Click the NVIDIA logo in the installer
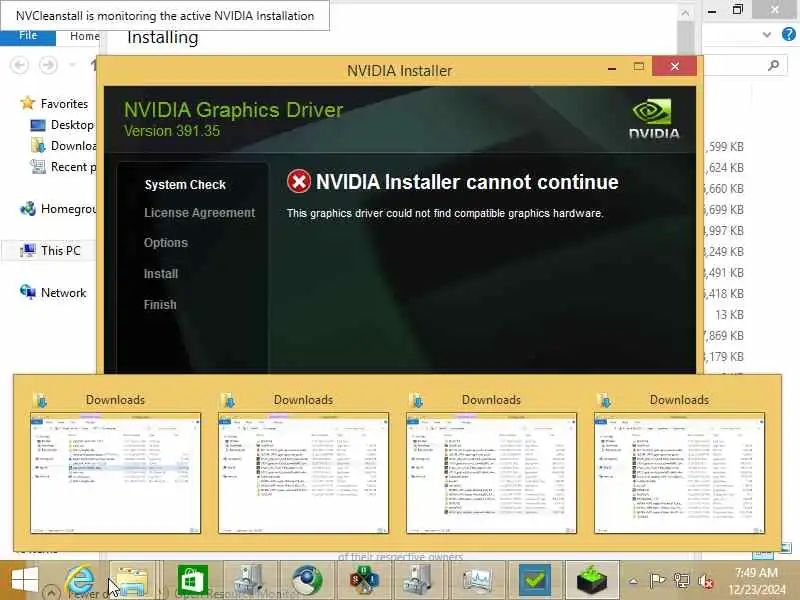This screenshot has height=600, width=800. tap(654, 119)
